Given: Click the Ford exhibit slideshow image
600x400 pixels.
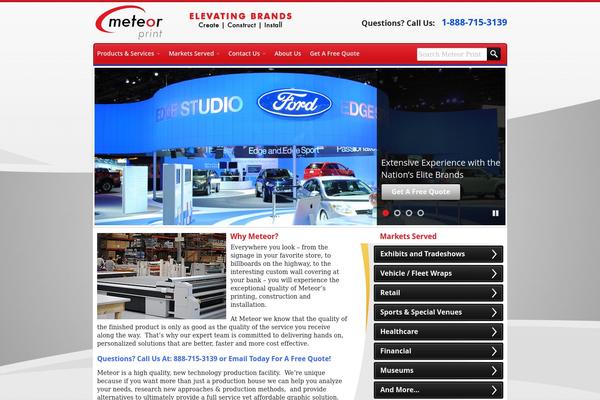Looking at the screenshot, I should coord(236,147).
